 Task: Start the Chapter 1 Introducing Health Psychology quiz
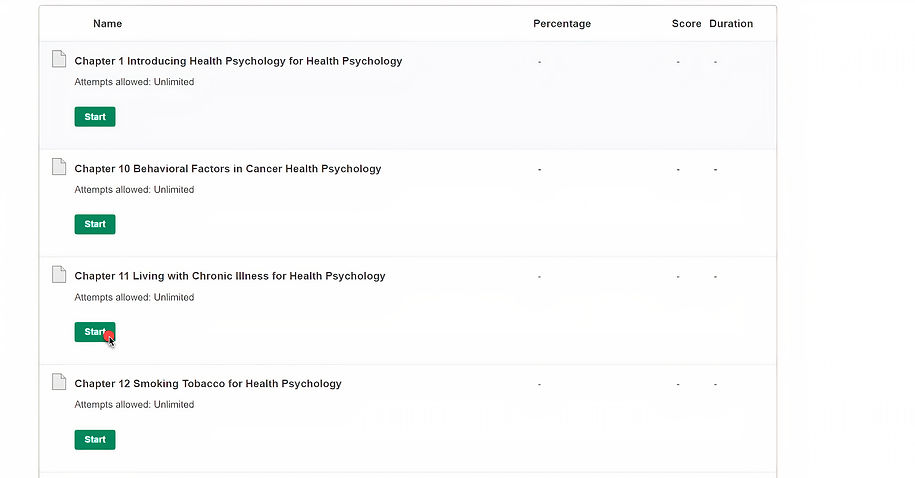pyautogui.click(x=95, y=117)
